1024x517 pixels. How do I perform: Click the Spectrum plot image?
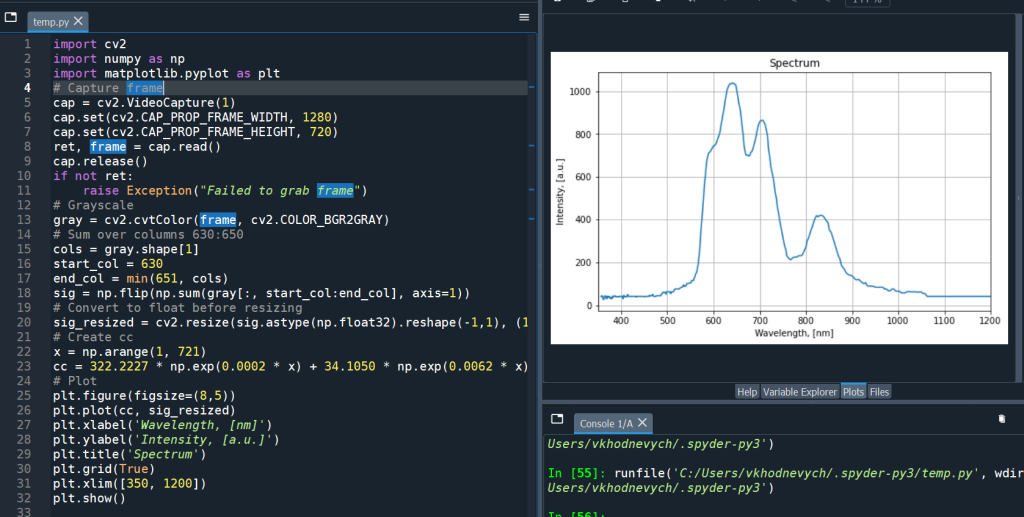(x=779, y=195)
